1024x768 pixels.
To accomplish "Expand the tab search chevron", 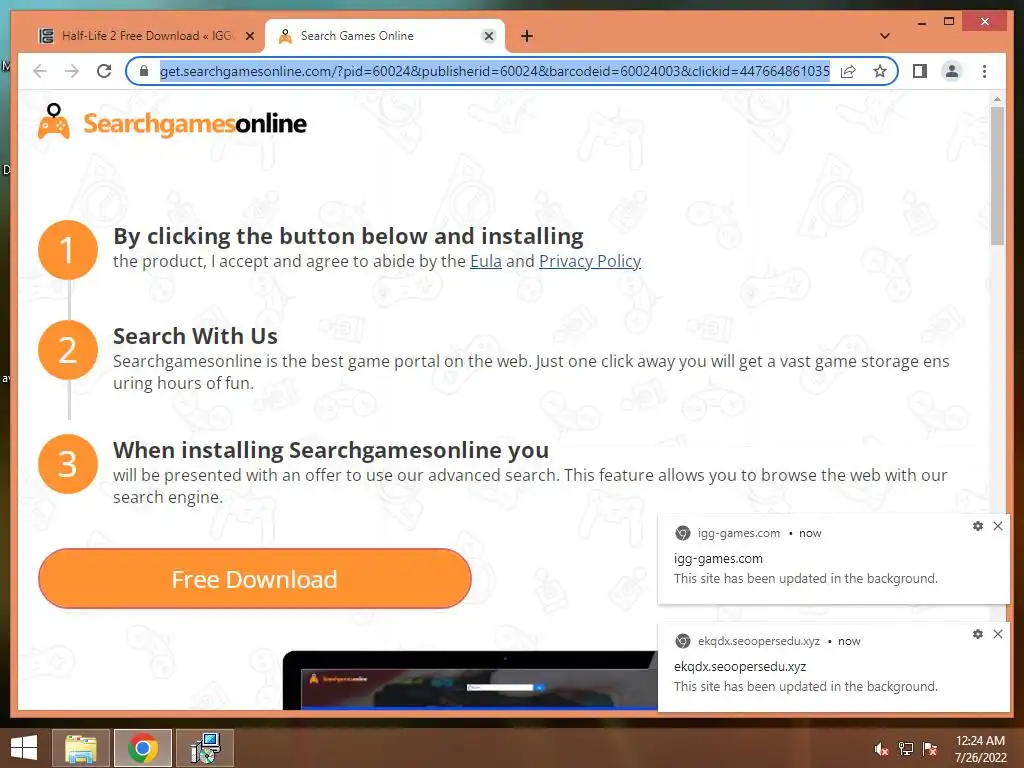I will point(885,36).
